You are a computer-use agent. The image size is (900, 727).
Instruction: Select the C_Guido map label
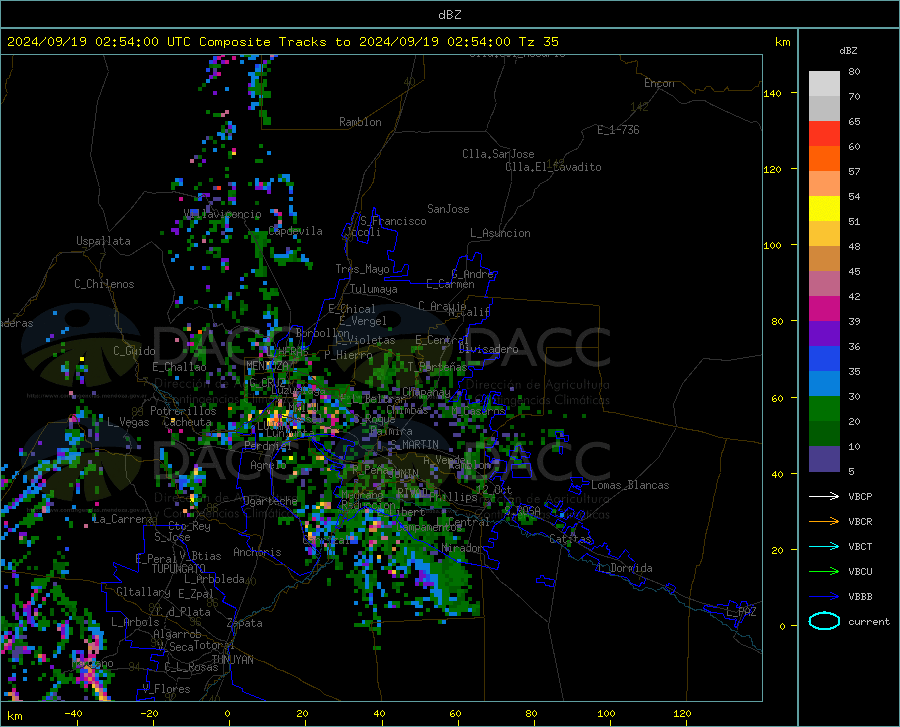tap(134, 351)
